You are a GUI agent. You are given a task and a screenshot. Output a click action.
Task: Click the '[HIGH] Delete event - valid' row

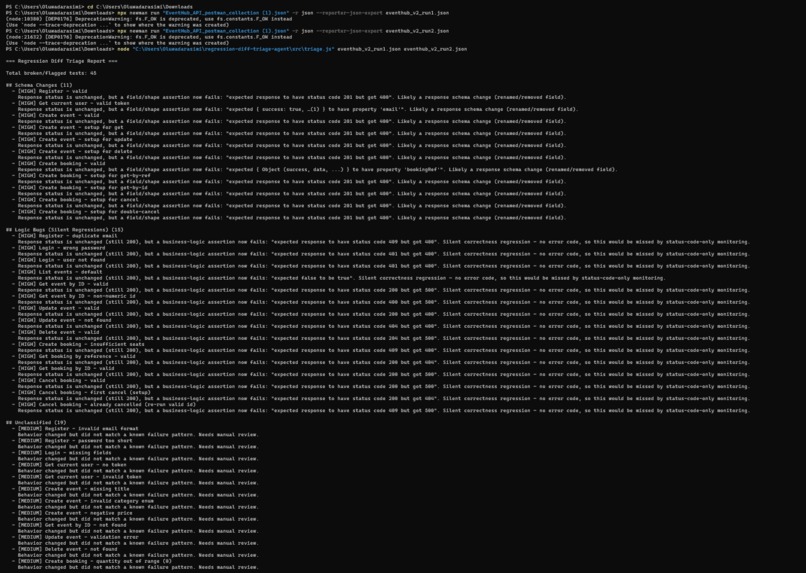click(56, 332)
